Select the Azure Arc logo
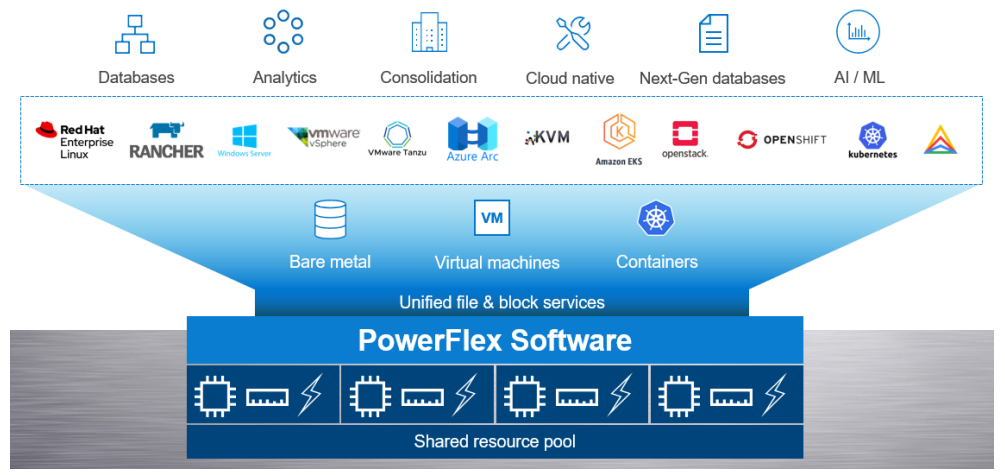Image resolution: width=1005 pixels, height=475 pixels. (472, 139)
